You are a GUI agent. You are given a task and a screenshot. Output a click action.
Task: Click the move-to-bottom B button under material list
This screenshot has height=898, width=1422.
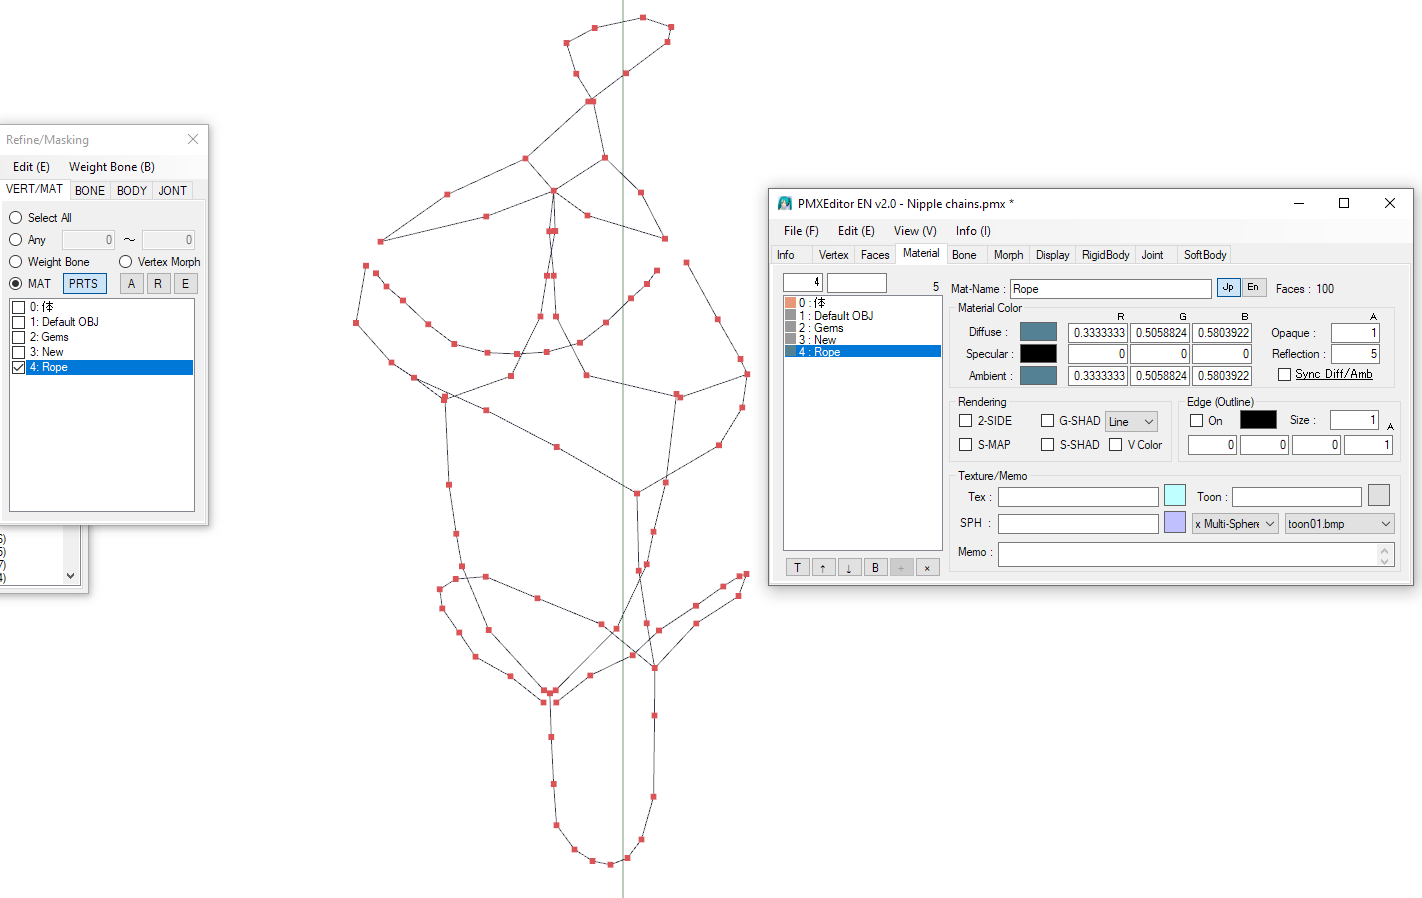pyautogui.click(x=875, y=568)
